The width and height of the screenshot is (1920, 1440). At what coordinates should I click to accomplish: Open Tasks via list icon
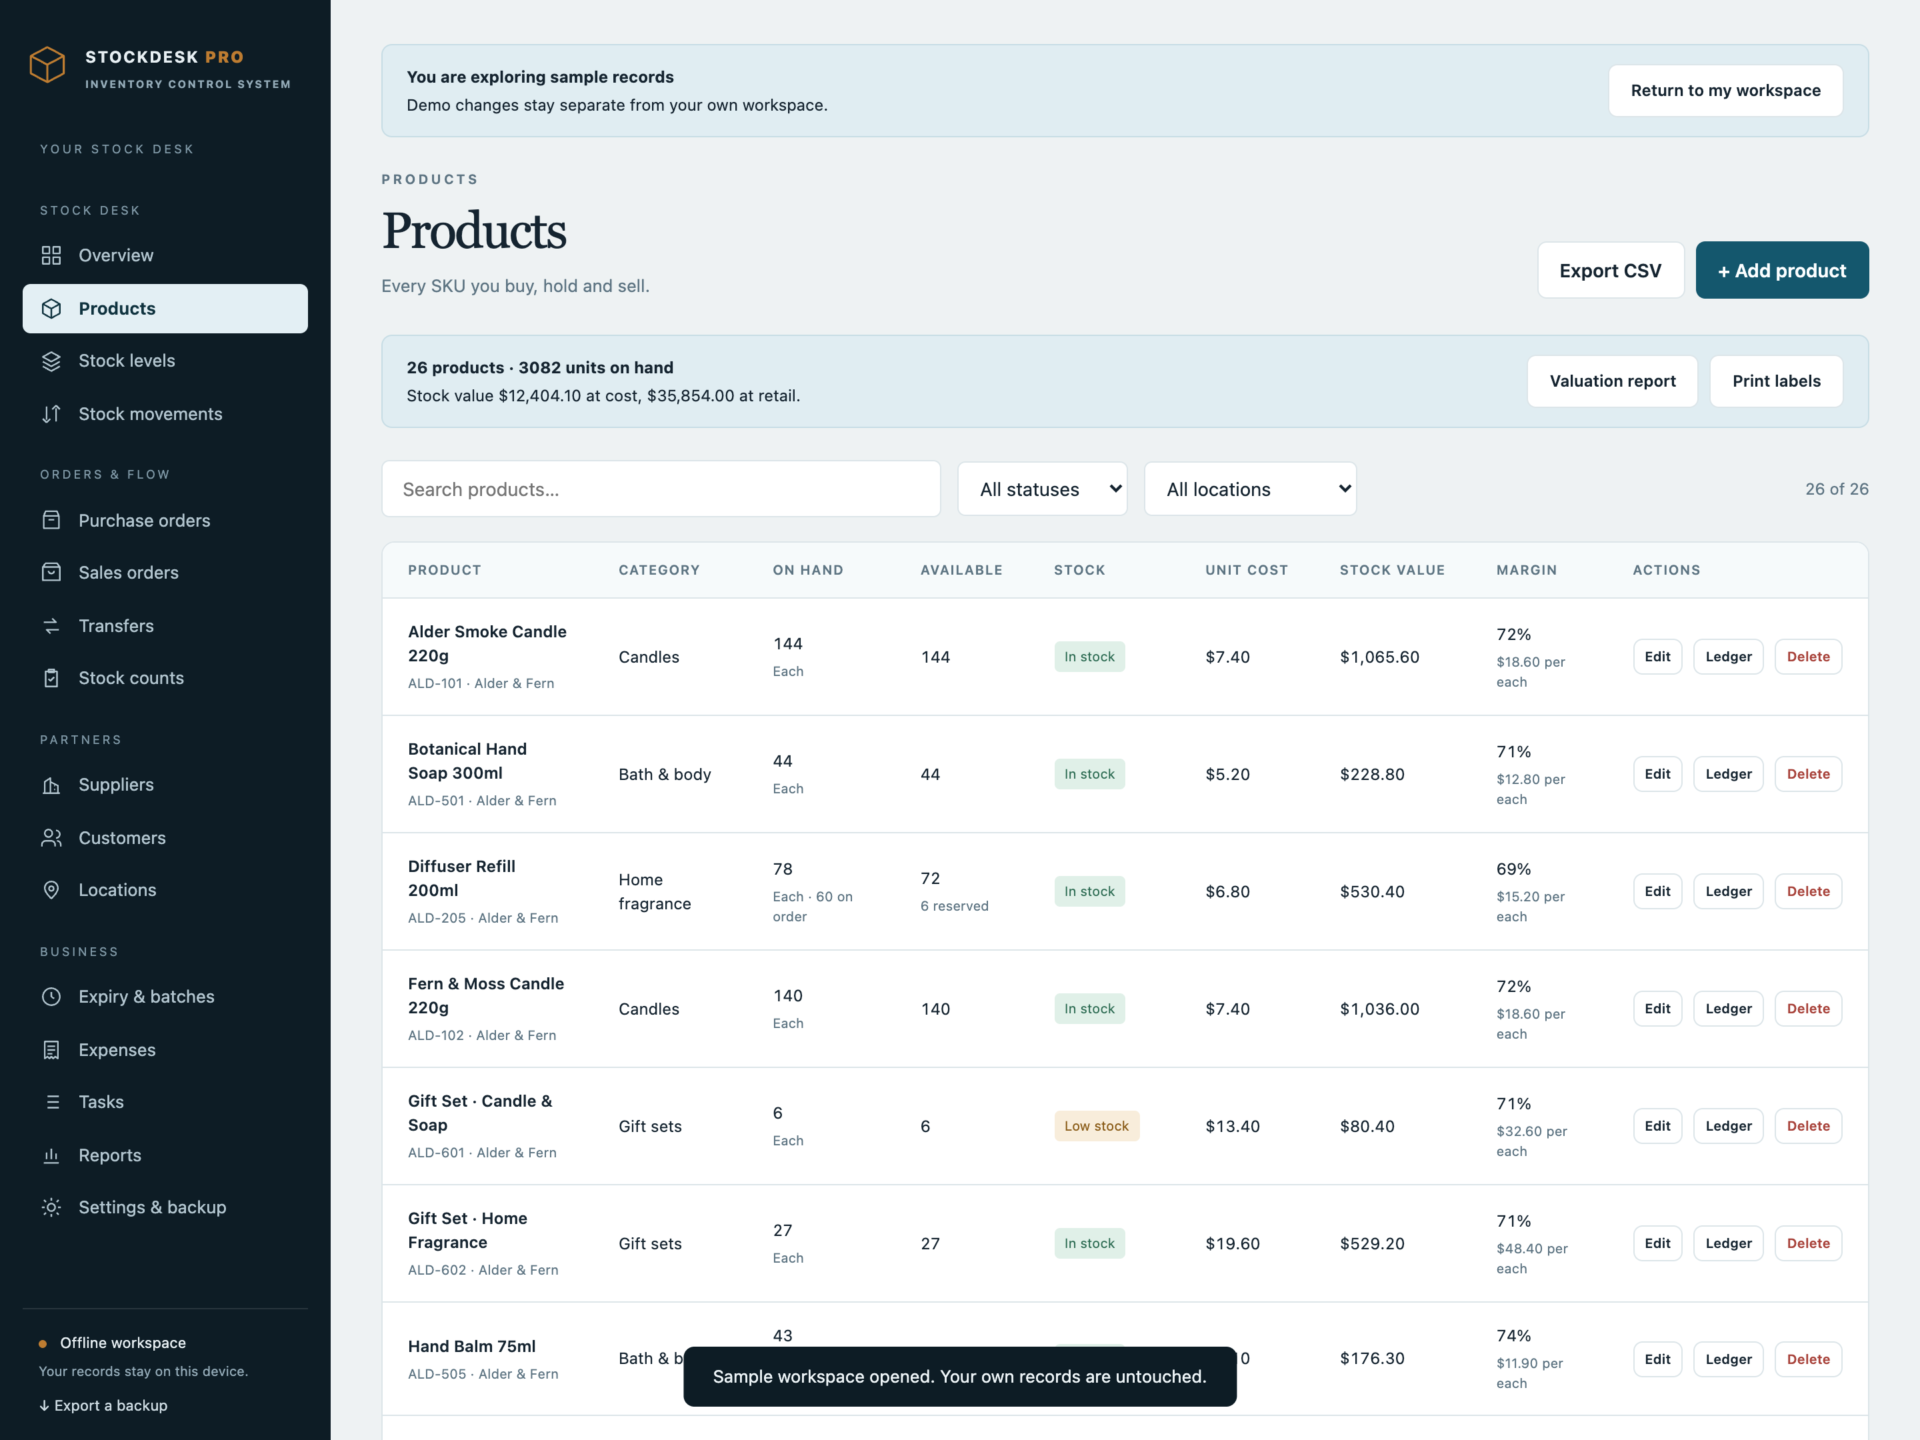[x=51, y=1102]
